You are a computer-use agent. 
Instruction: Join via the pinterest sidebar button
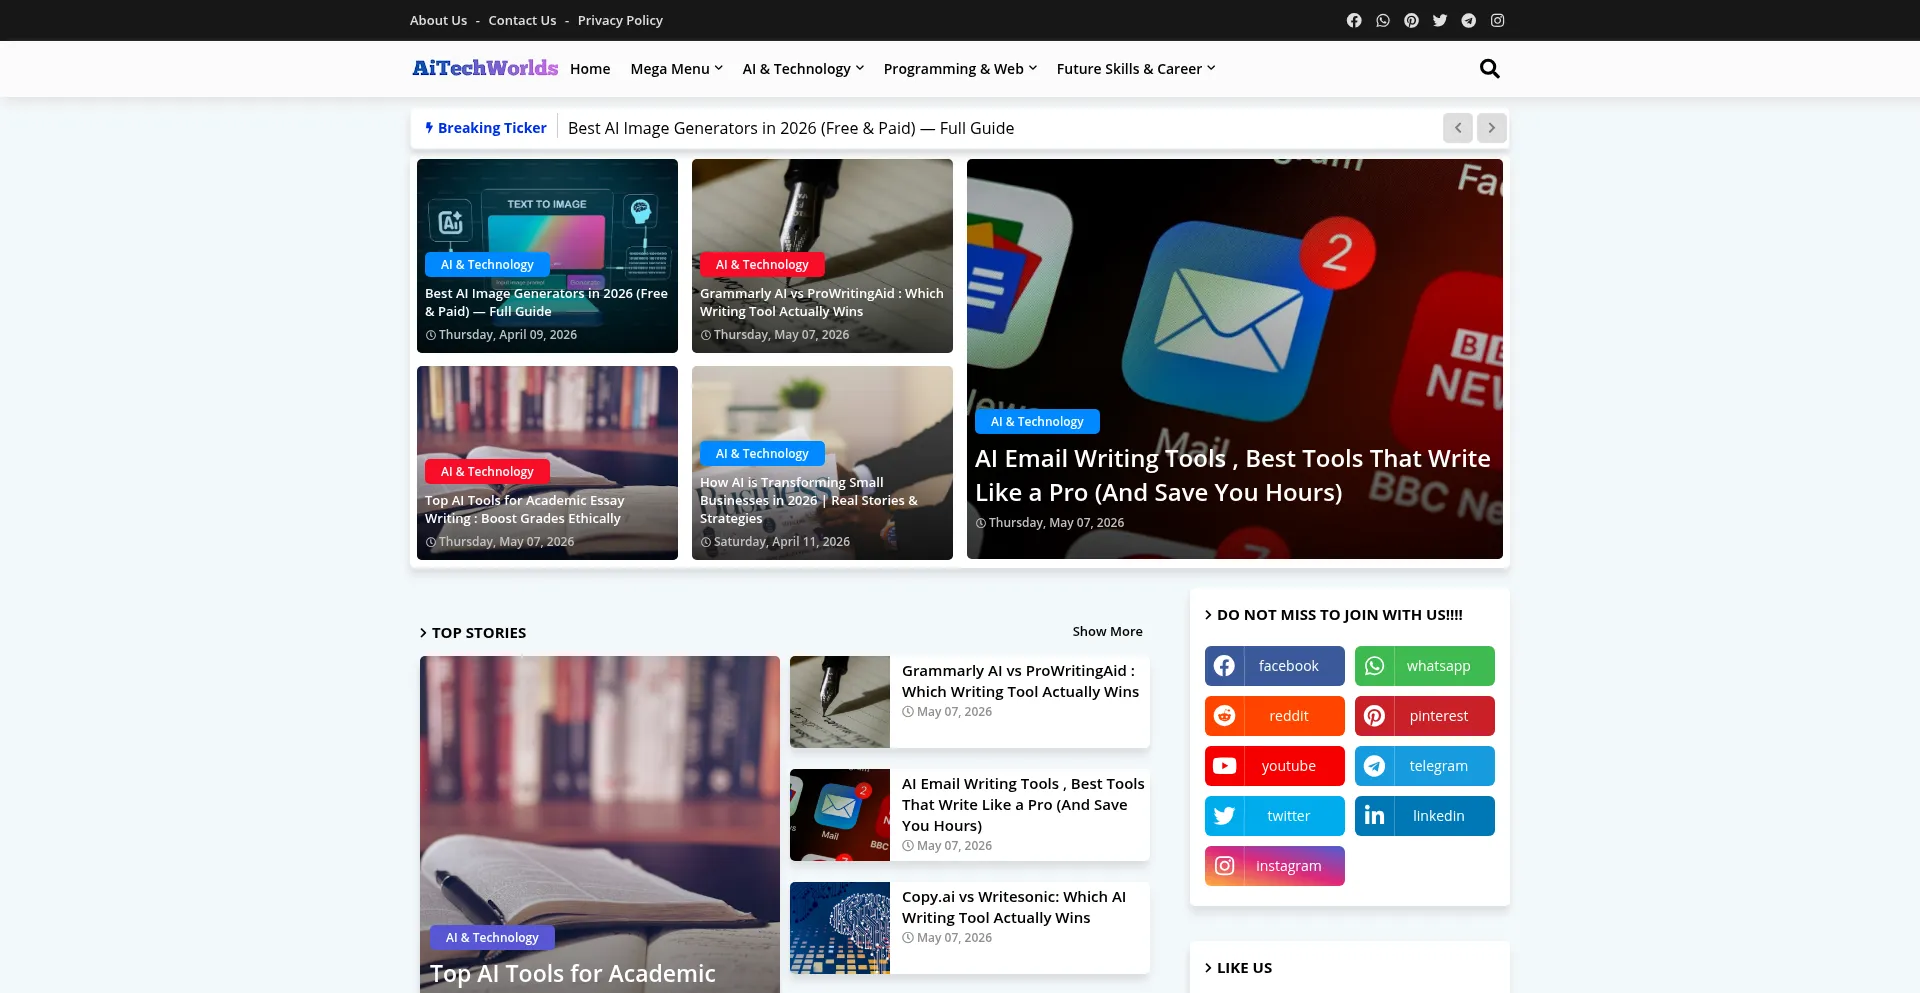point(1425,716)
